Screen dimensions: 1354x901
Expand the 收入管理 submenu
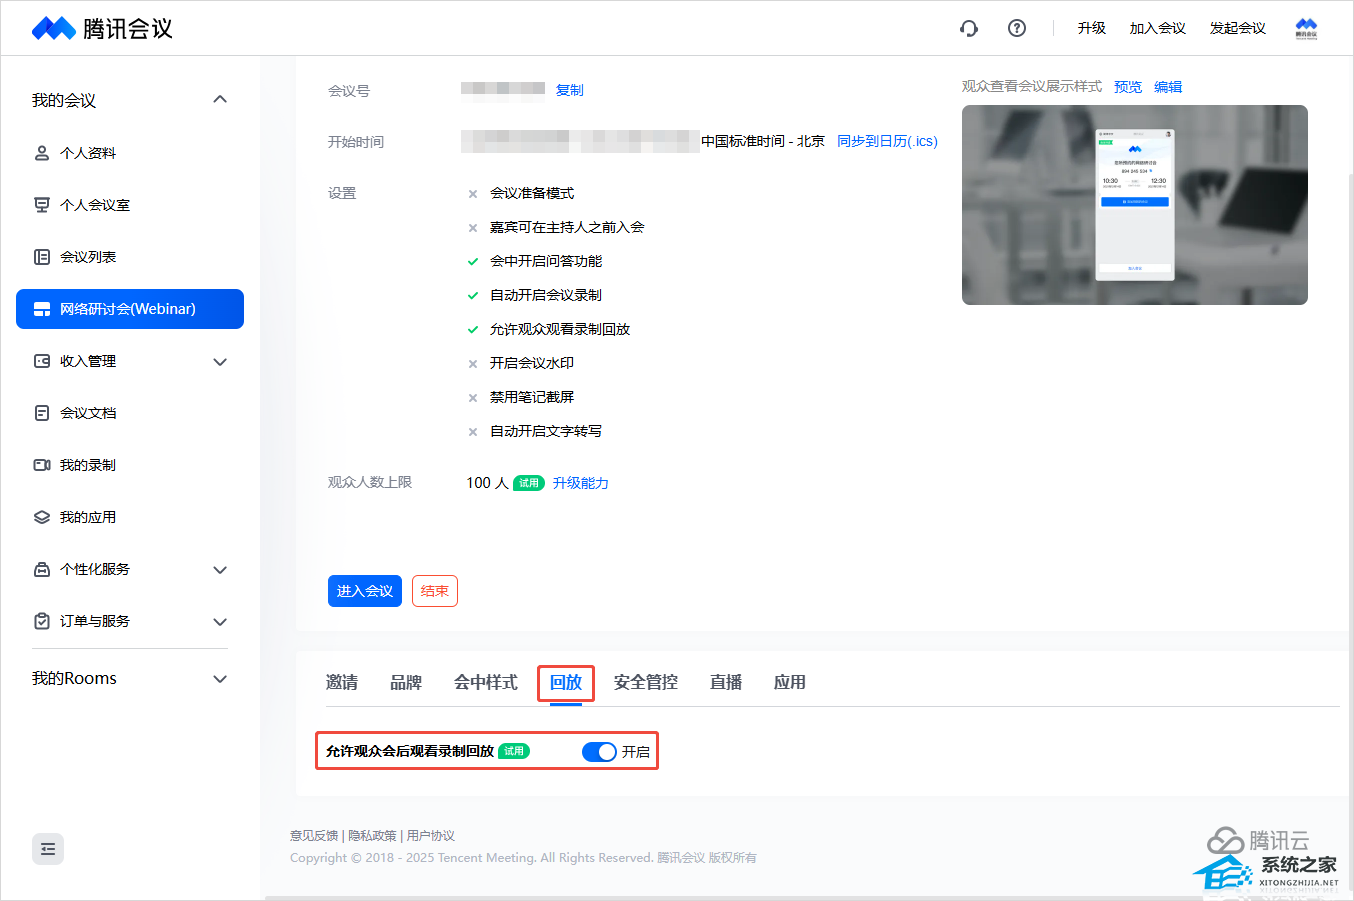pos(220,361)
